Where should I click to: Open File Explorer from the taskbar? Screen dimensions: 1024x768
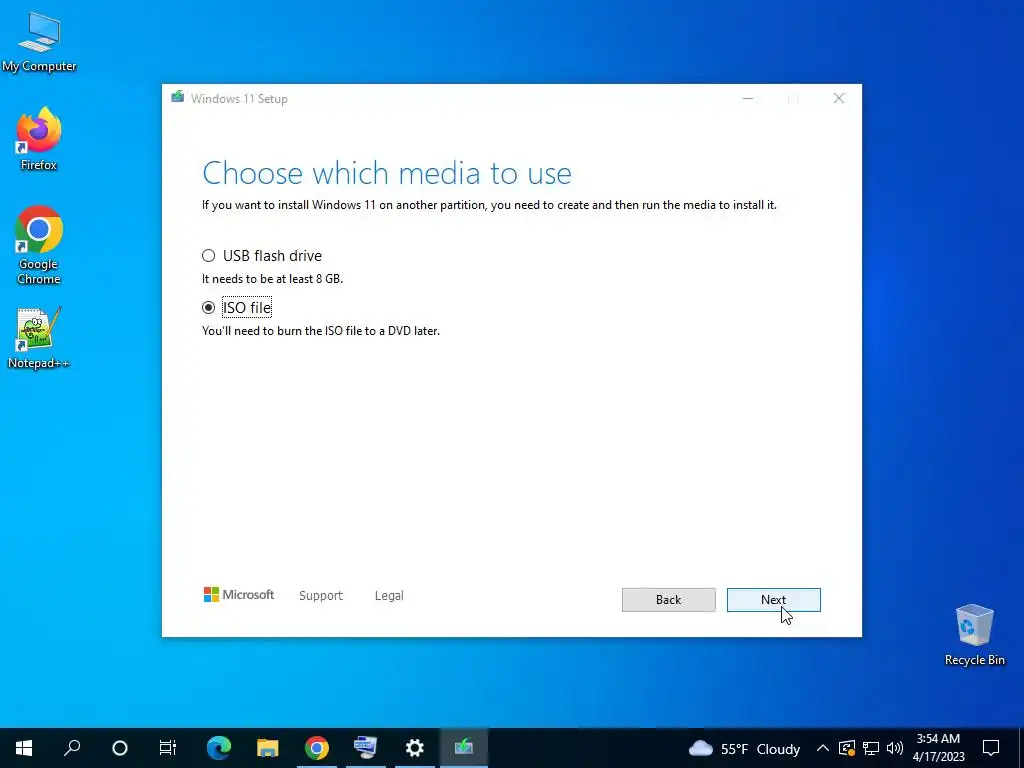tap(268, 748)
